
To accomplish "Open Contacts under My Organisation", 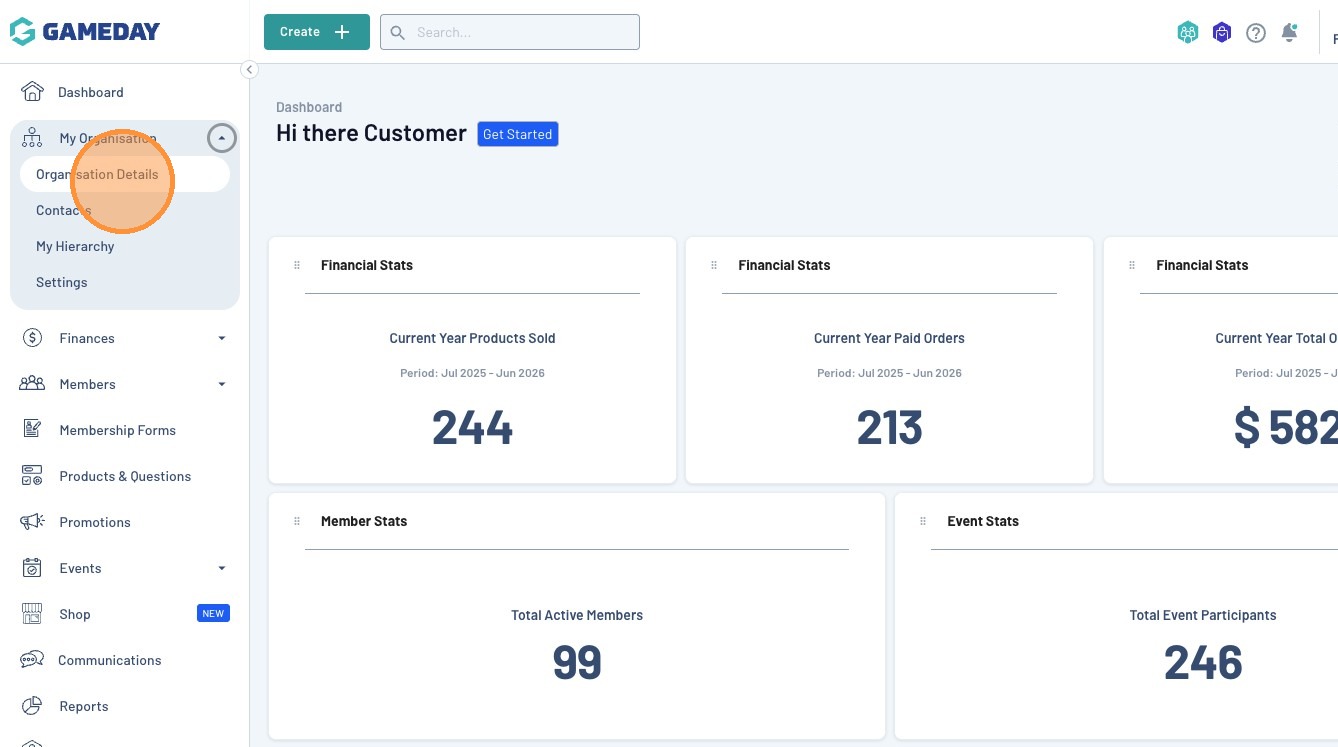I will point(64,210).
